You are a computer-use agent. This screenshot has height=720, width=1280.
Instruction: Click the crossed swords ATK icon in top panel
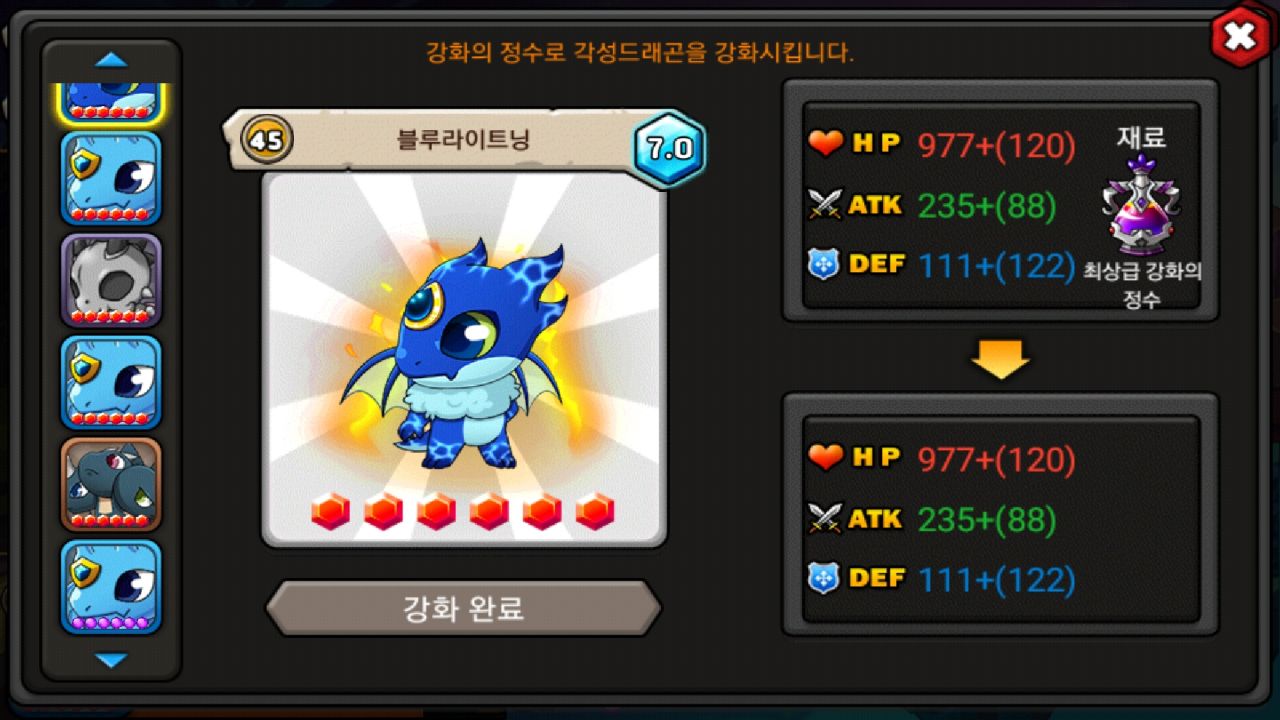tap(826, 205)
